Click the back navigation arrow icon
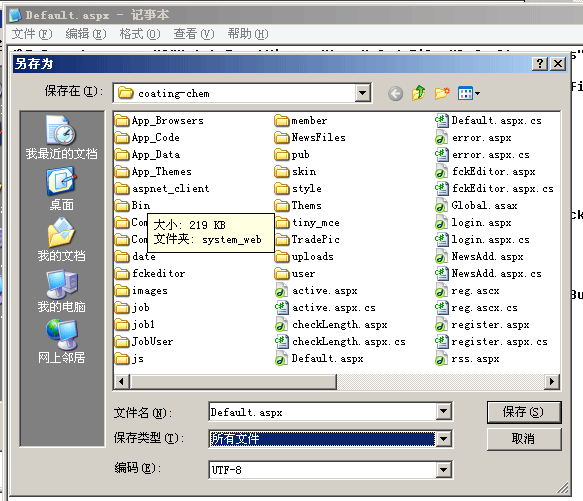583x501 pixels. pos(395,93)
